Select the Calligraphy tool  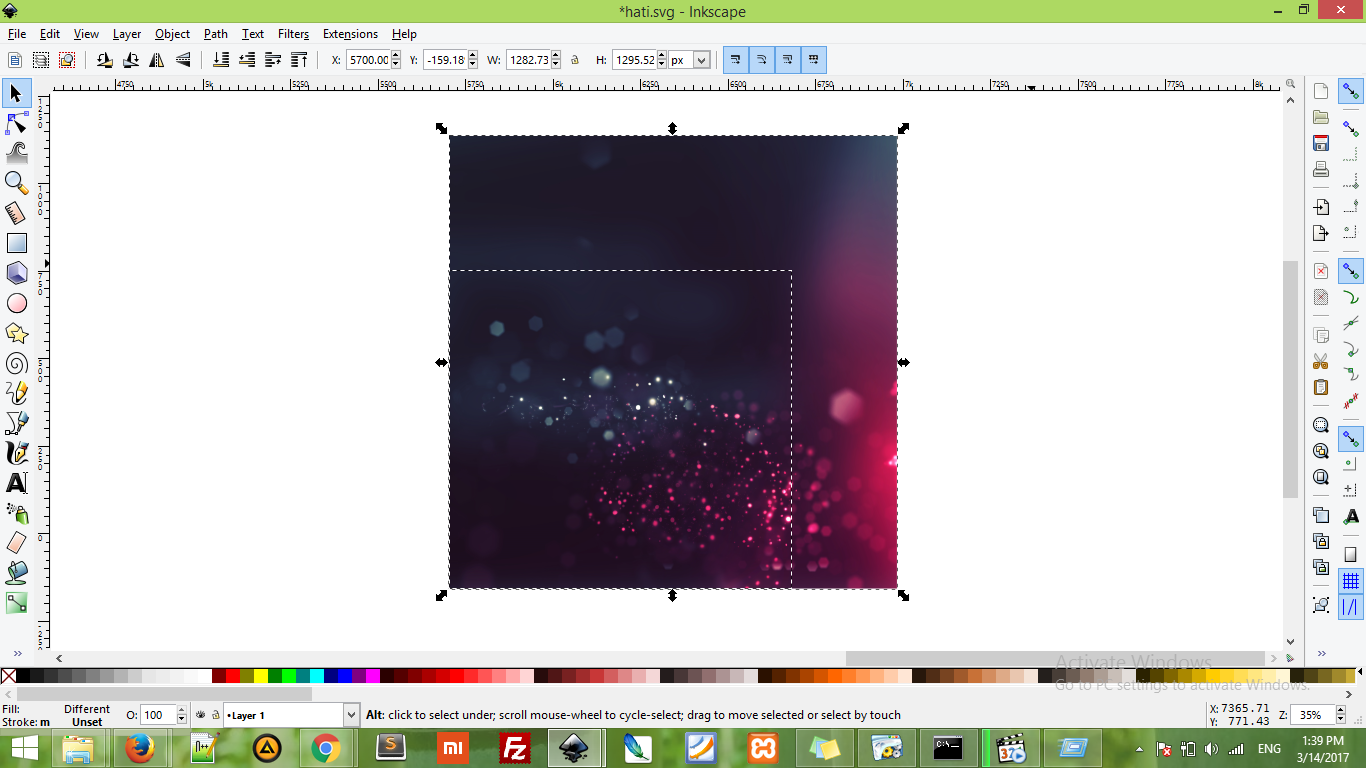[16, 453]
